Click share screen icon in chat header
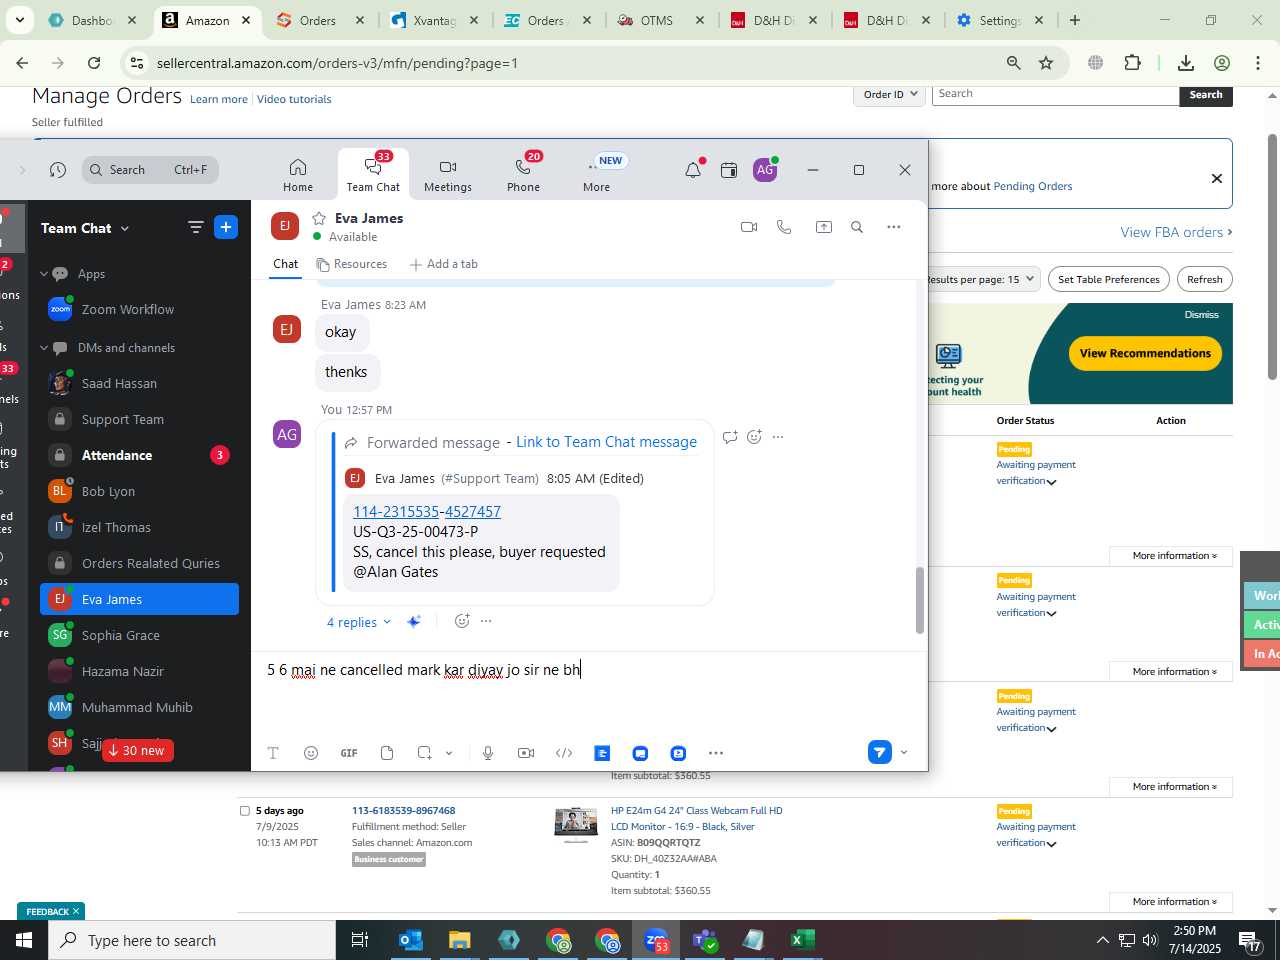Viewport: 1280px width, 960px height. pyautogui.click(x=824, y=227)
